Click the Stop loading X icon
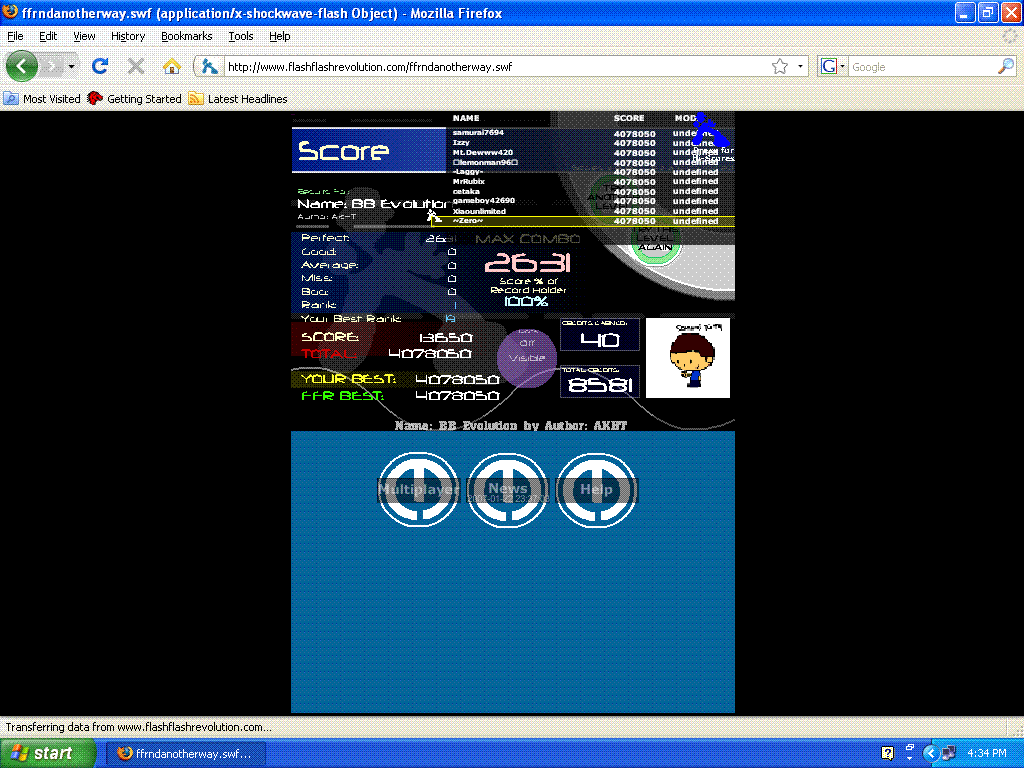Screen dimensions: 1024x768 136,67
